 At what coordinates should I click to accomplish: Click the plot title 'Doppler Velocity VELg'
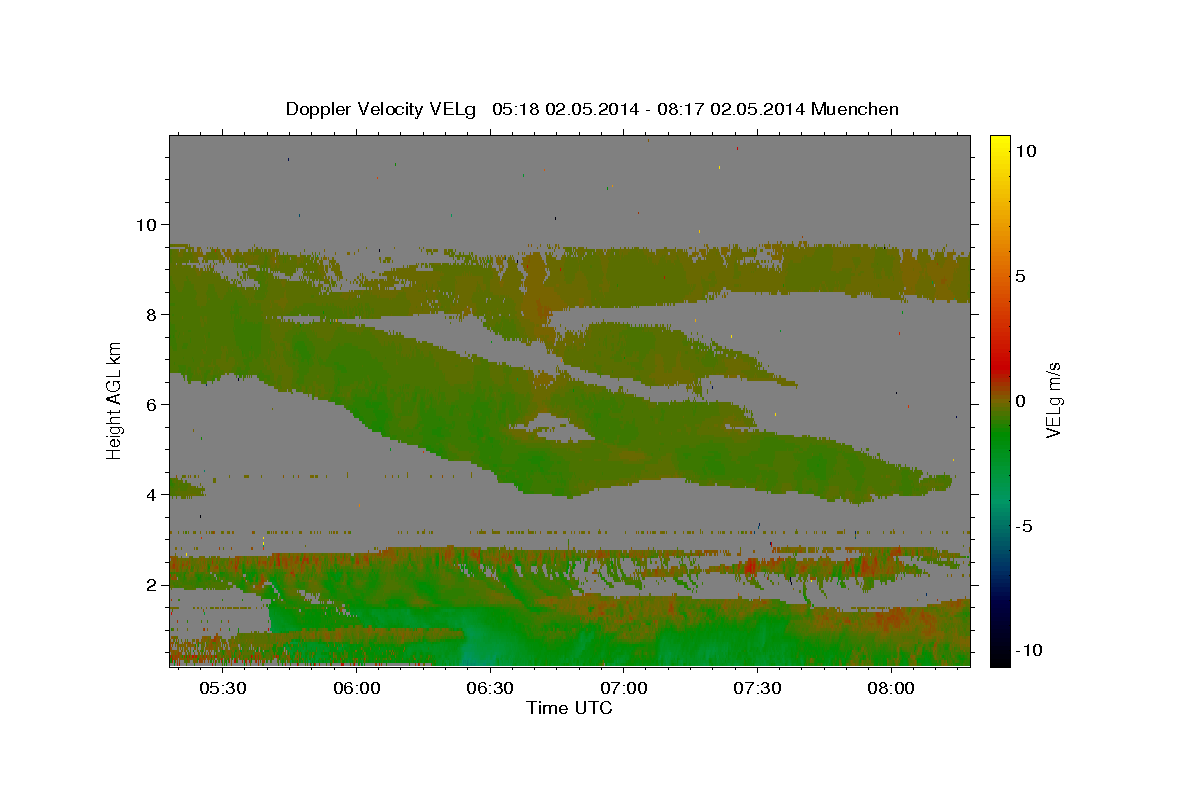tap(382, 109)
